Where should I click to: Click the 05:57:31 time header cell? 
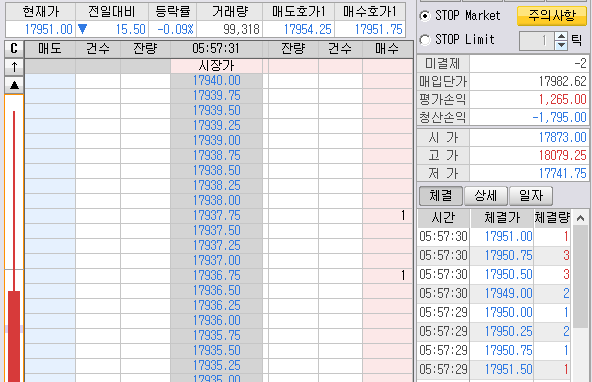216,49
